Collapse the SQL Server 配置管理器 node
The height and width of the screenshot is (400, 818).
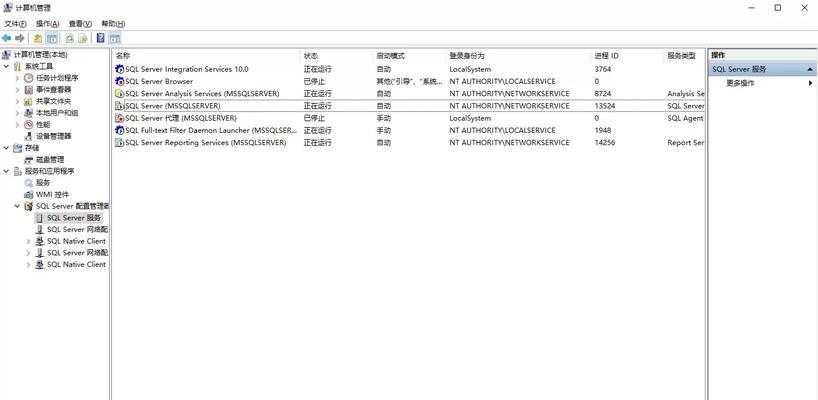[x=17, y=206]
